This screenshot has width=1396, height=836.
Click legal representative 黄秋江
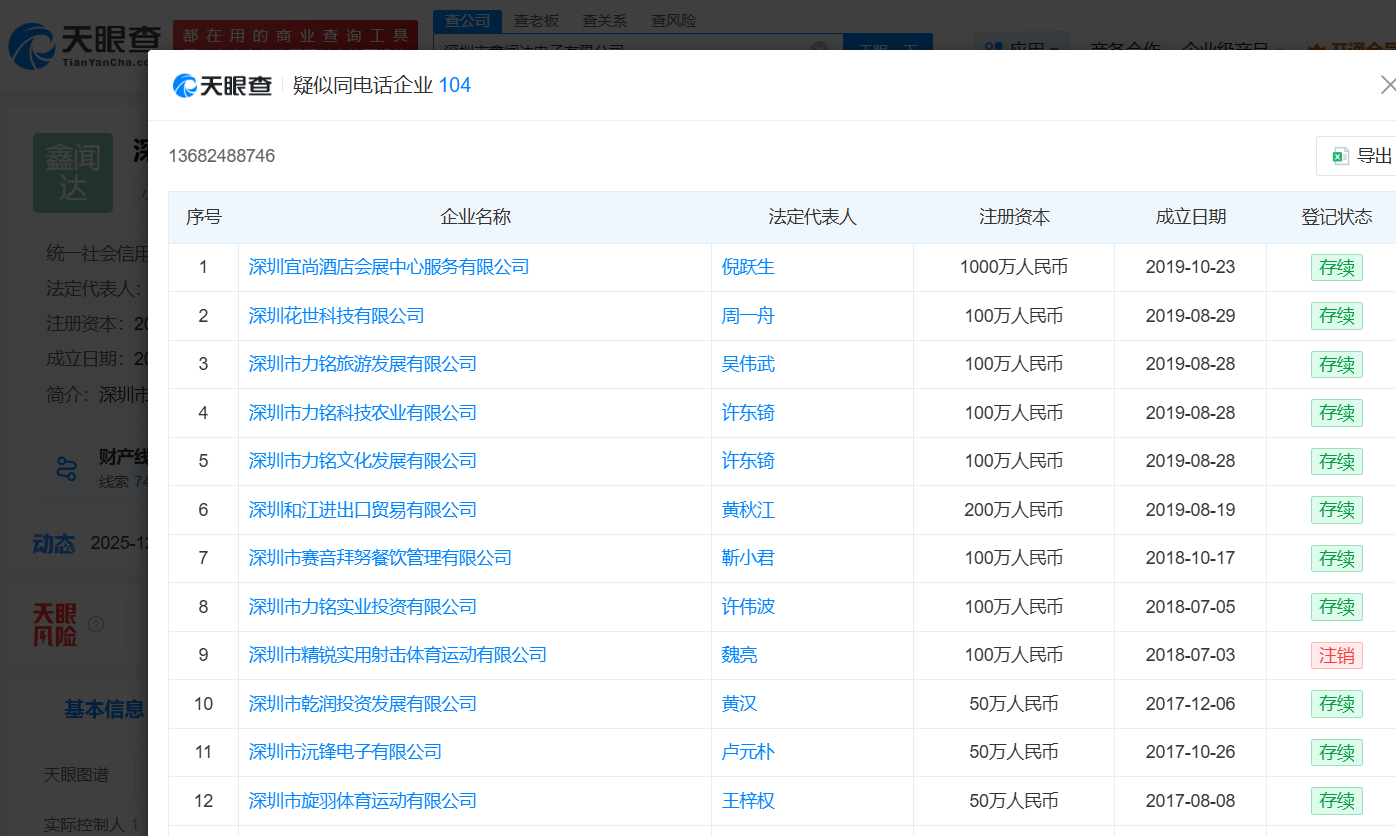tap(748, 510)
